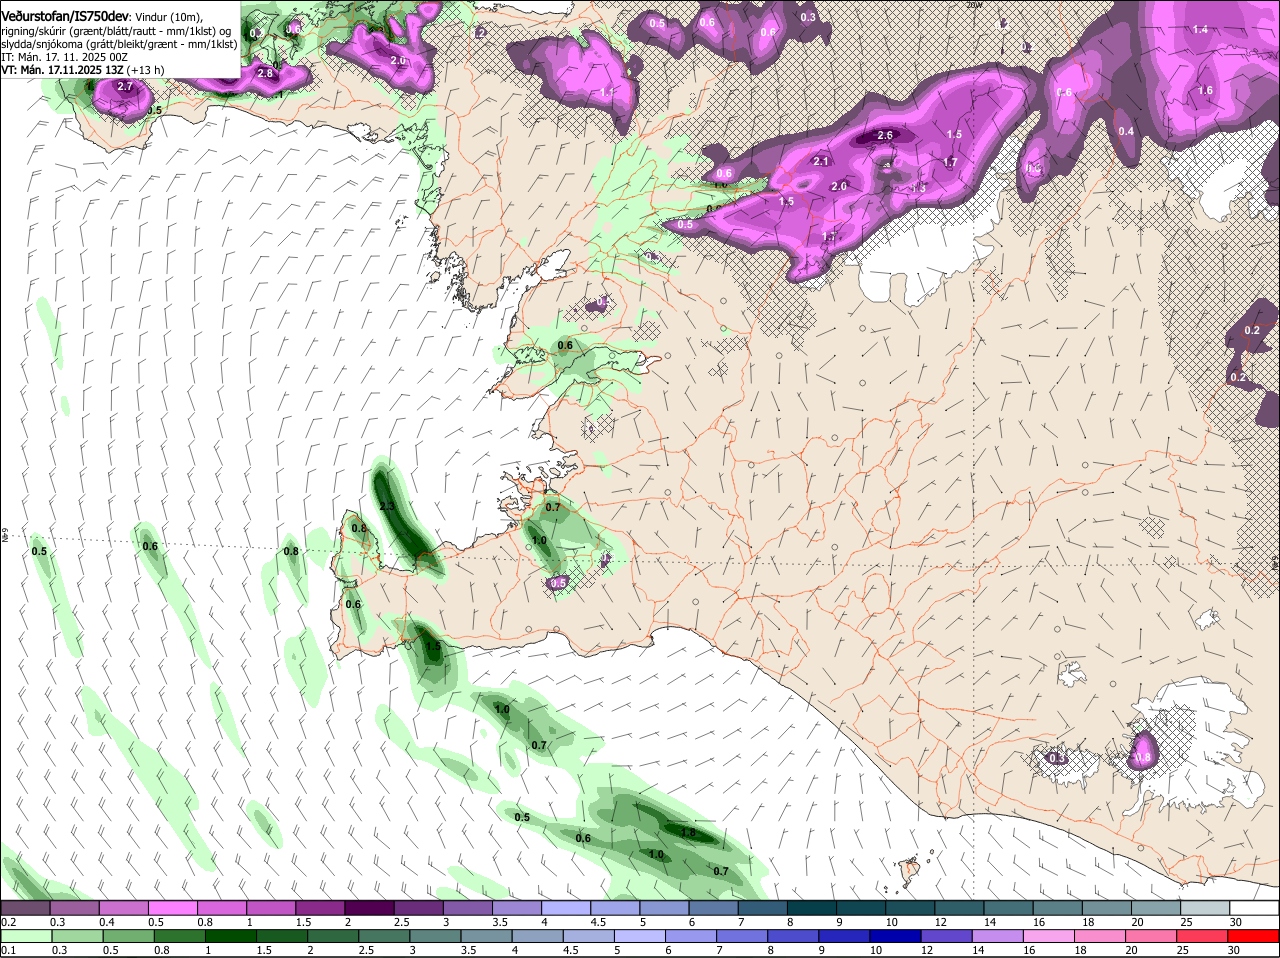Select the purple 2.1 snow value label
The width and height of the screenshot is (1280, 958).
(x=822, y=161)
